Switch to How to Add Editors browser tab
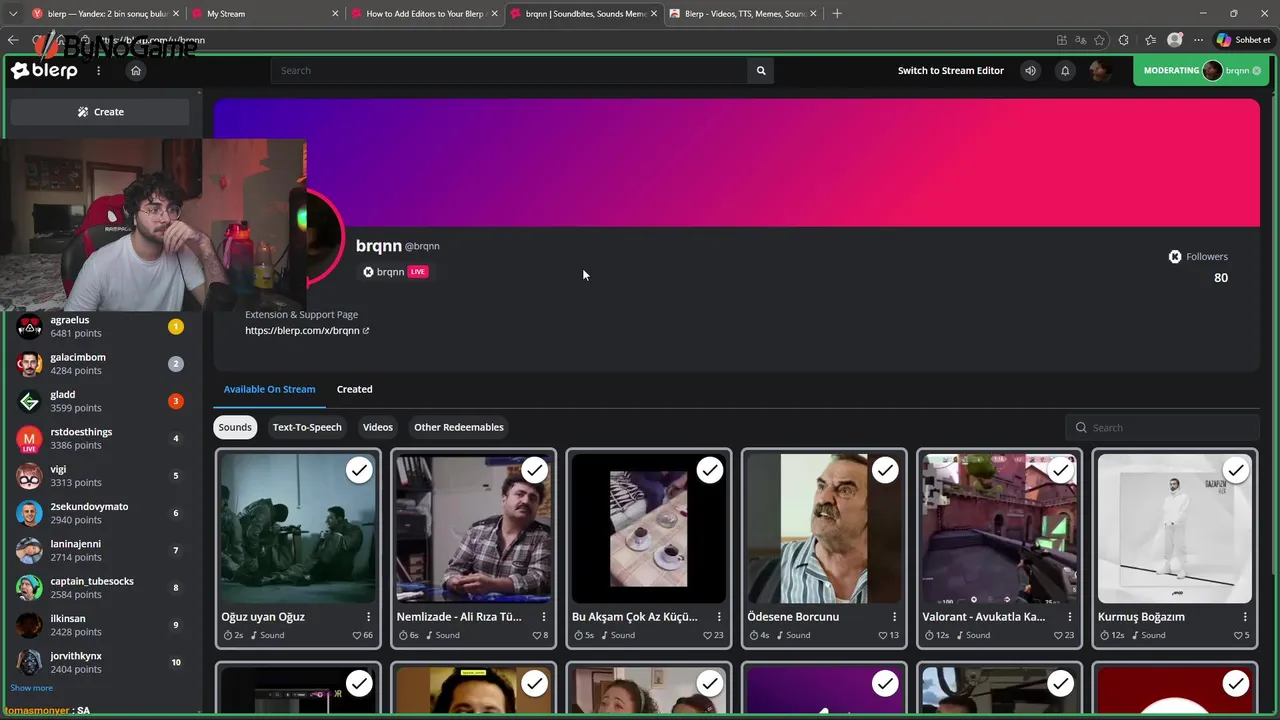This screenshot has height=720, width=1280. [424, 14]
